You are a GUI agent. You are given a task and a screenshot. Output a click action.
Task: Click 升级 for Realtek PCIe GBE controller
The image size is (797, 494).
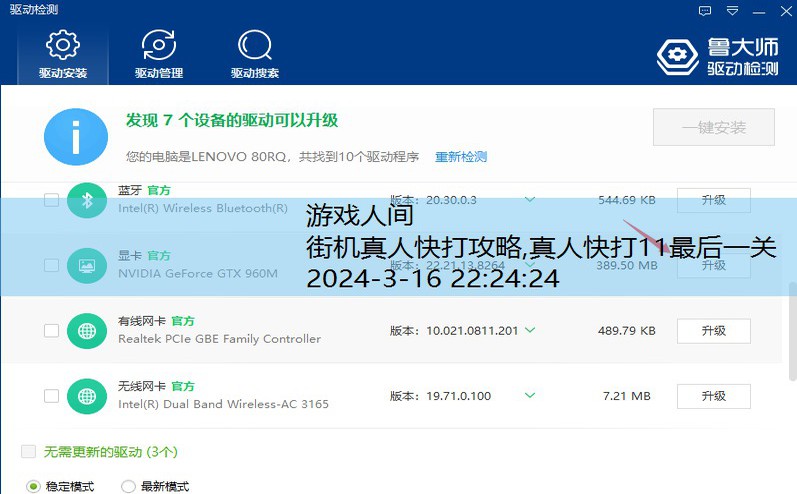tap(714, 331)
